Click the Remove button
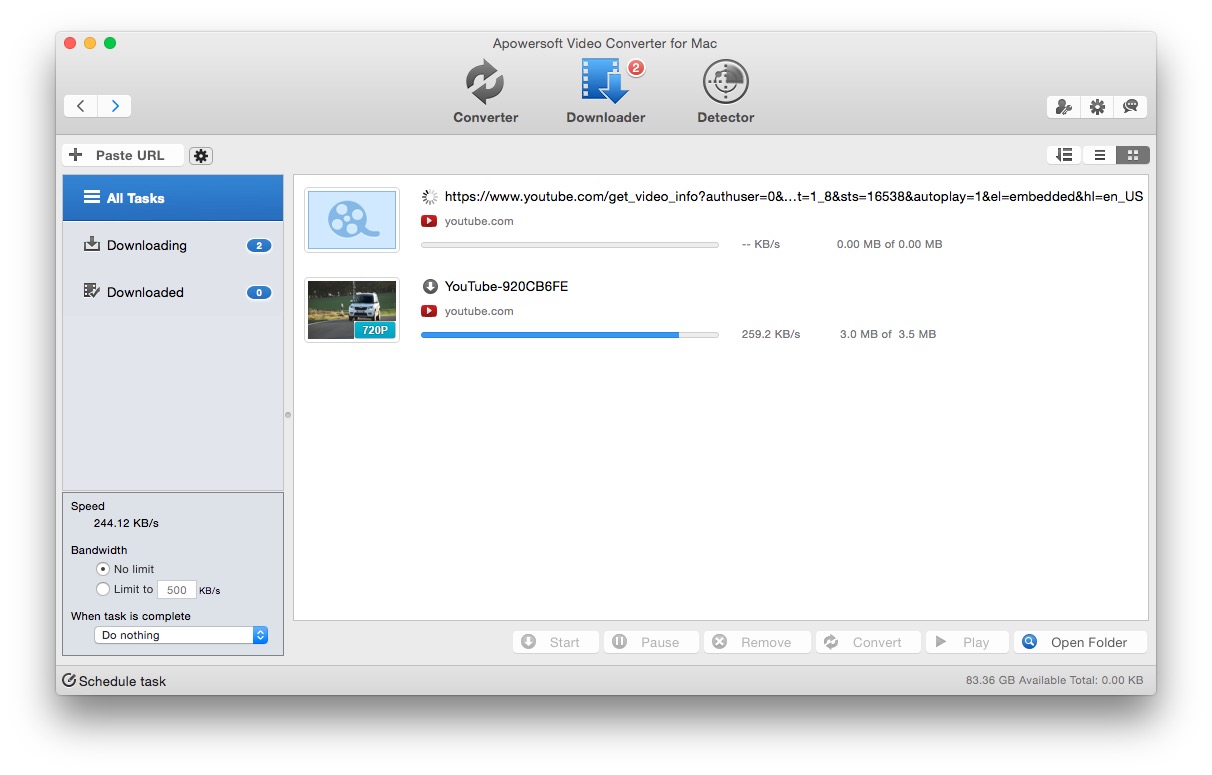 point(757,642)
